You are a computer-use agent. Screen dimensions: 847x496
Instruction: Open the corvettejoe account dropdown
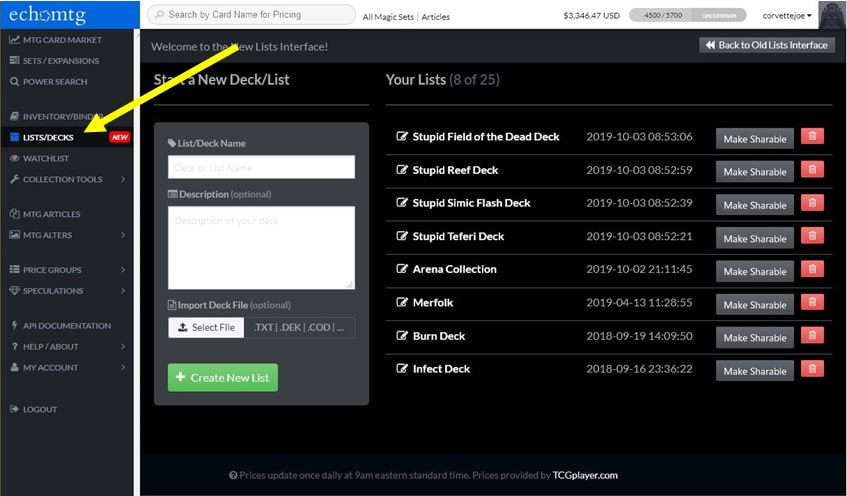click(786, 16)
